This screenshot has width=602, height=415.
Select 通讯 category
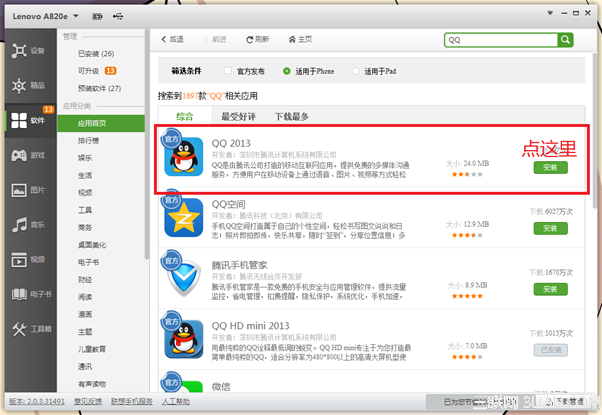(x=85, y=367)
